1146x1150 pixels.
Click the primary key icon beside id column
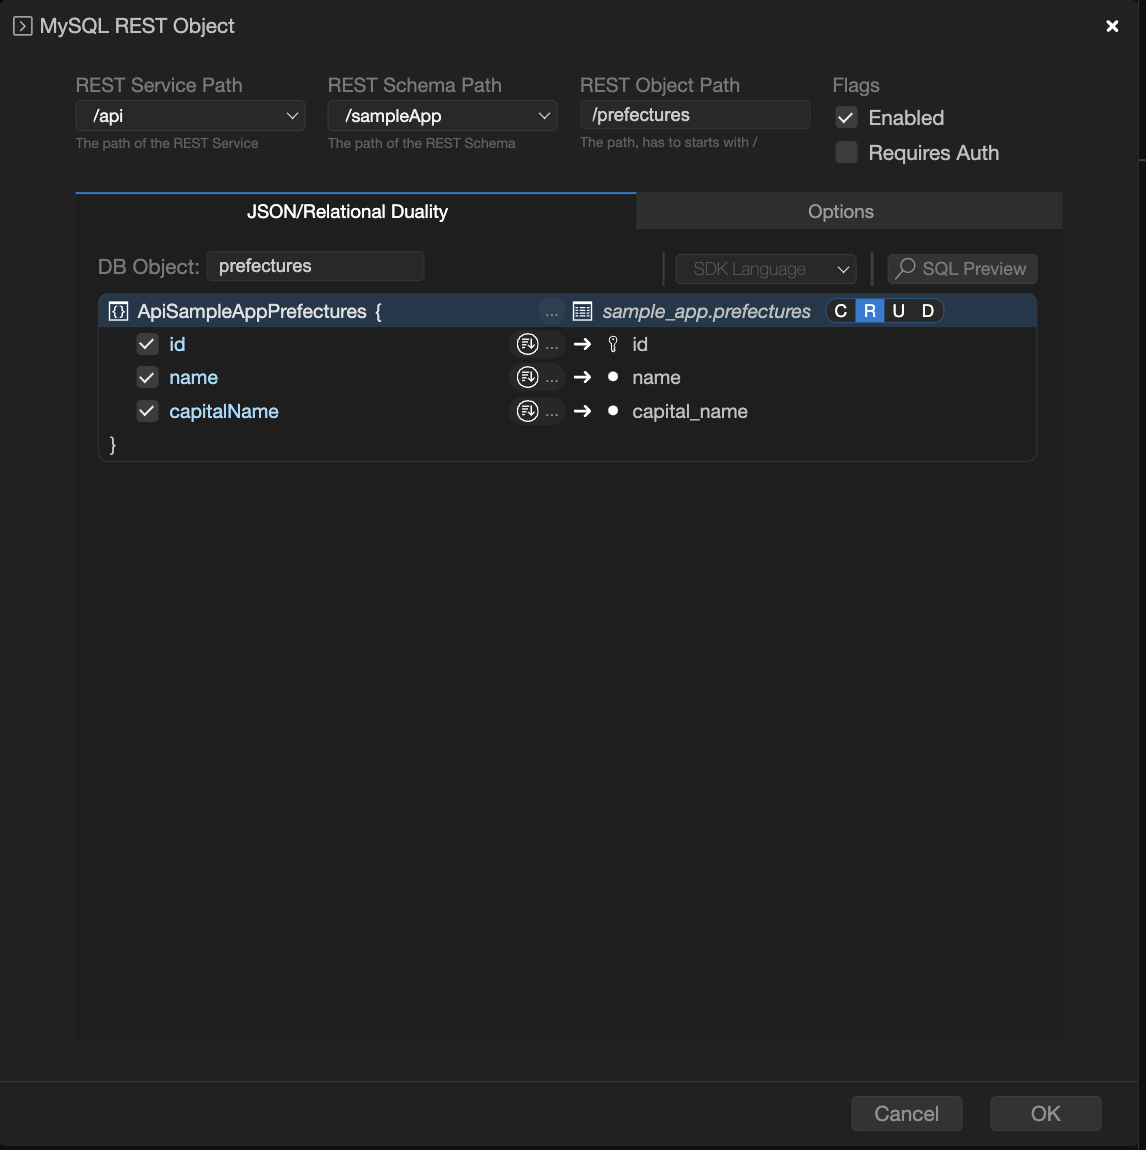[x=613, y=344]
